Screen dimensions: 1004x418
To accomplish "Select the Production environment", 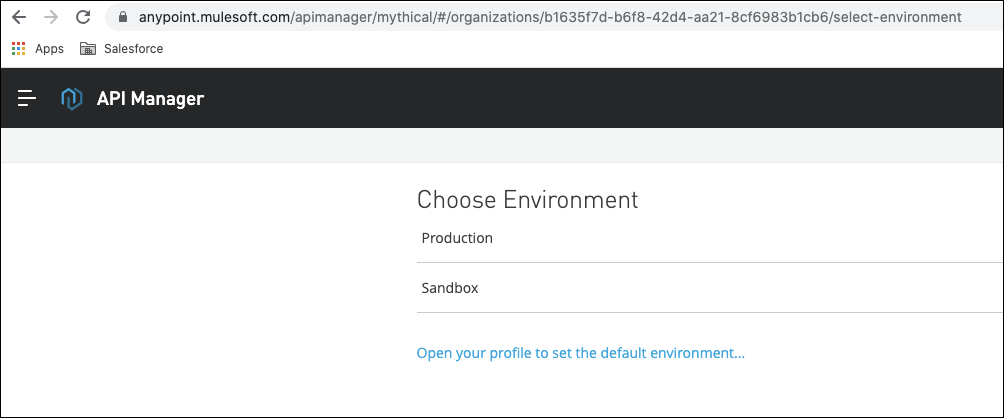I will (x=457, y=238).
